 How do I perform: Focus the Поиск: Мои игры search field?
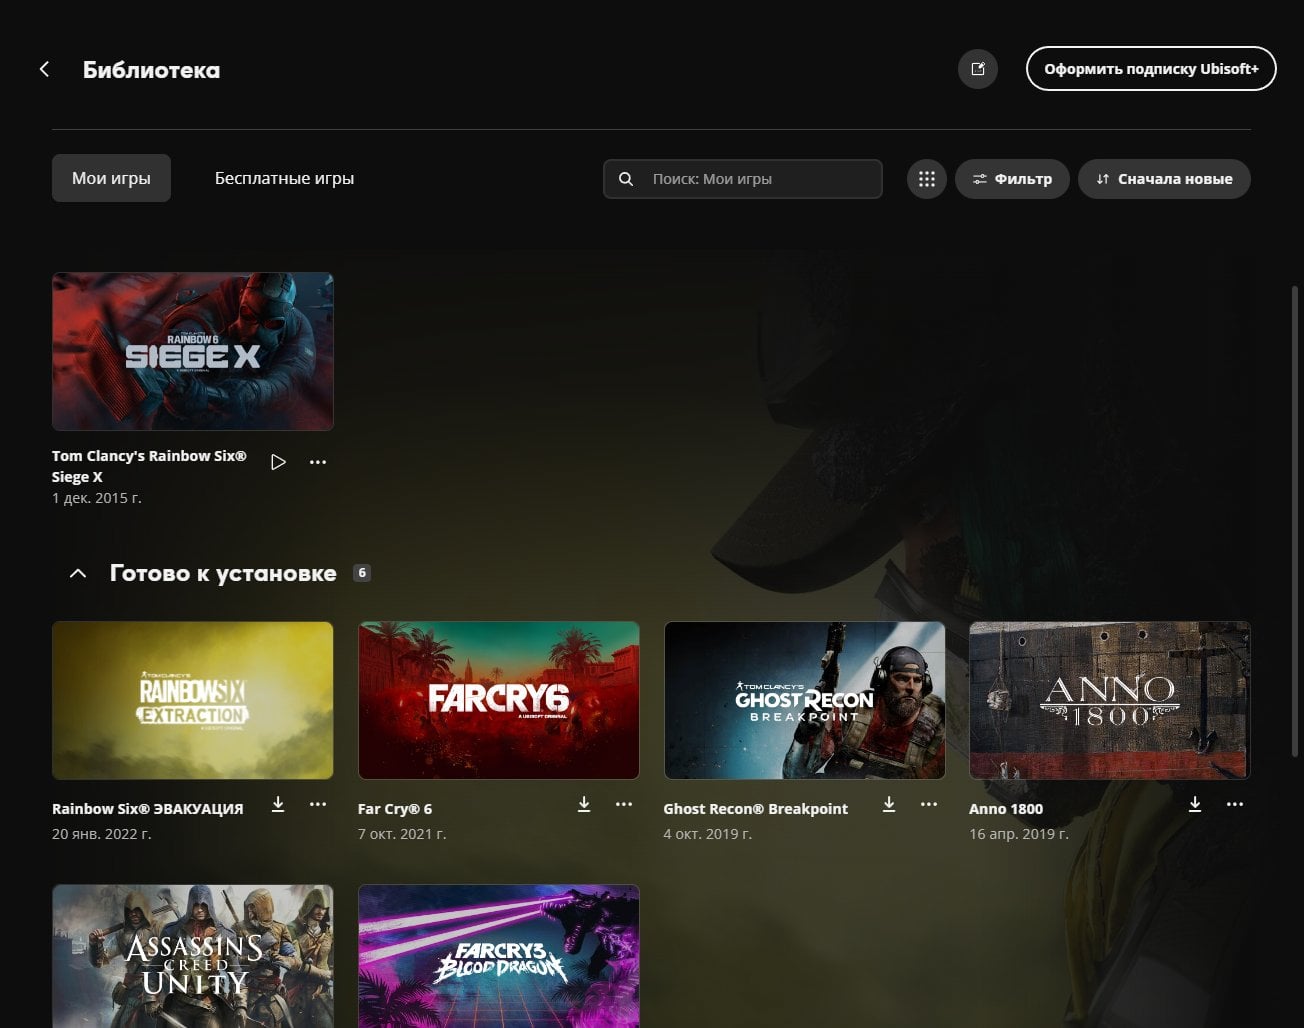click(743, 179)
